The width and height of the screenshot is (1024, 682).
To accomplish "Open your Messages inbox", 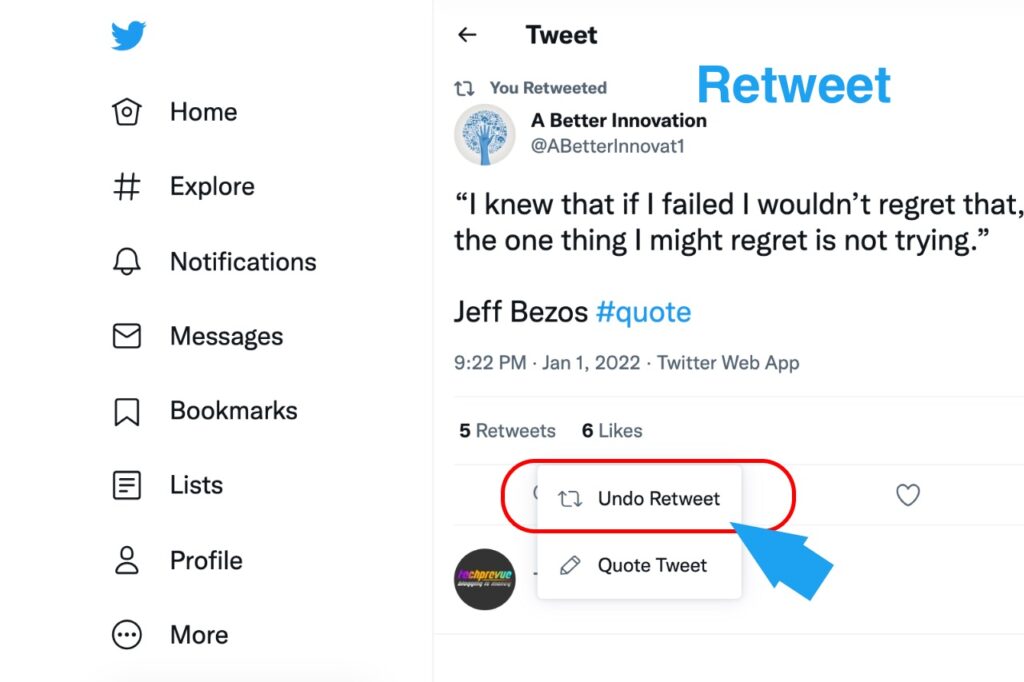I will coord(225,337).
